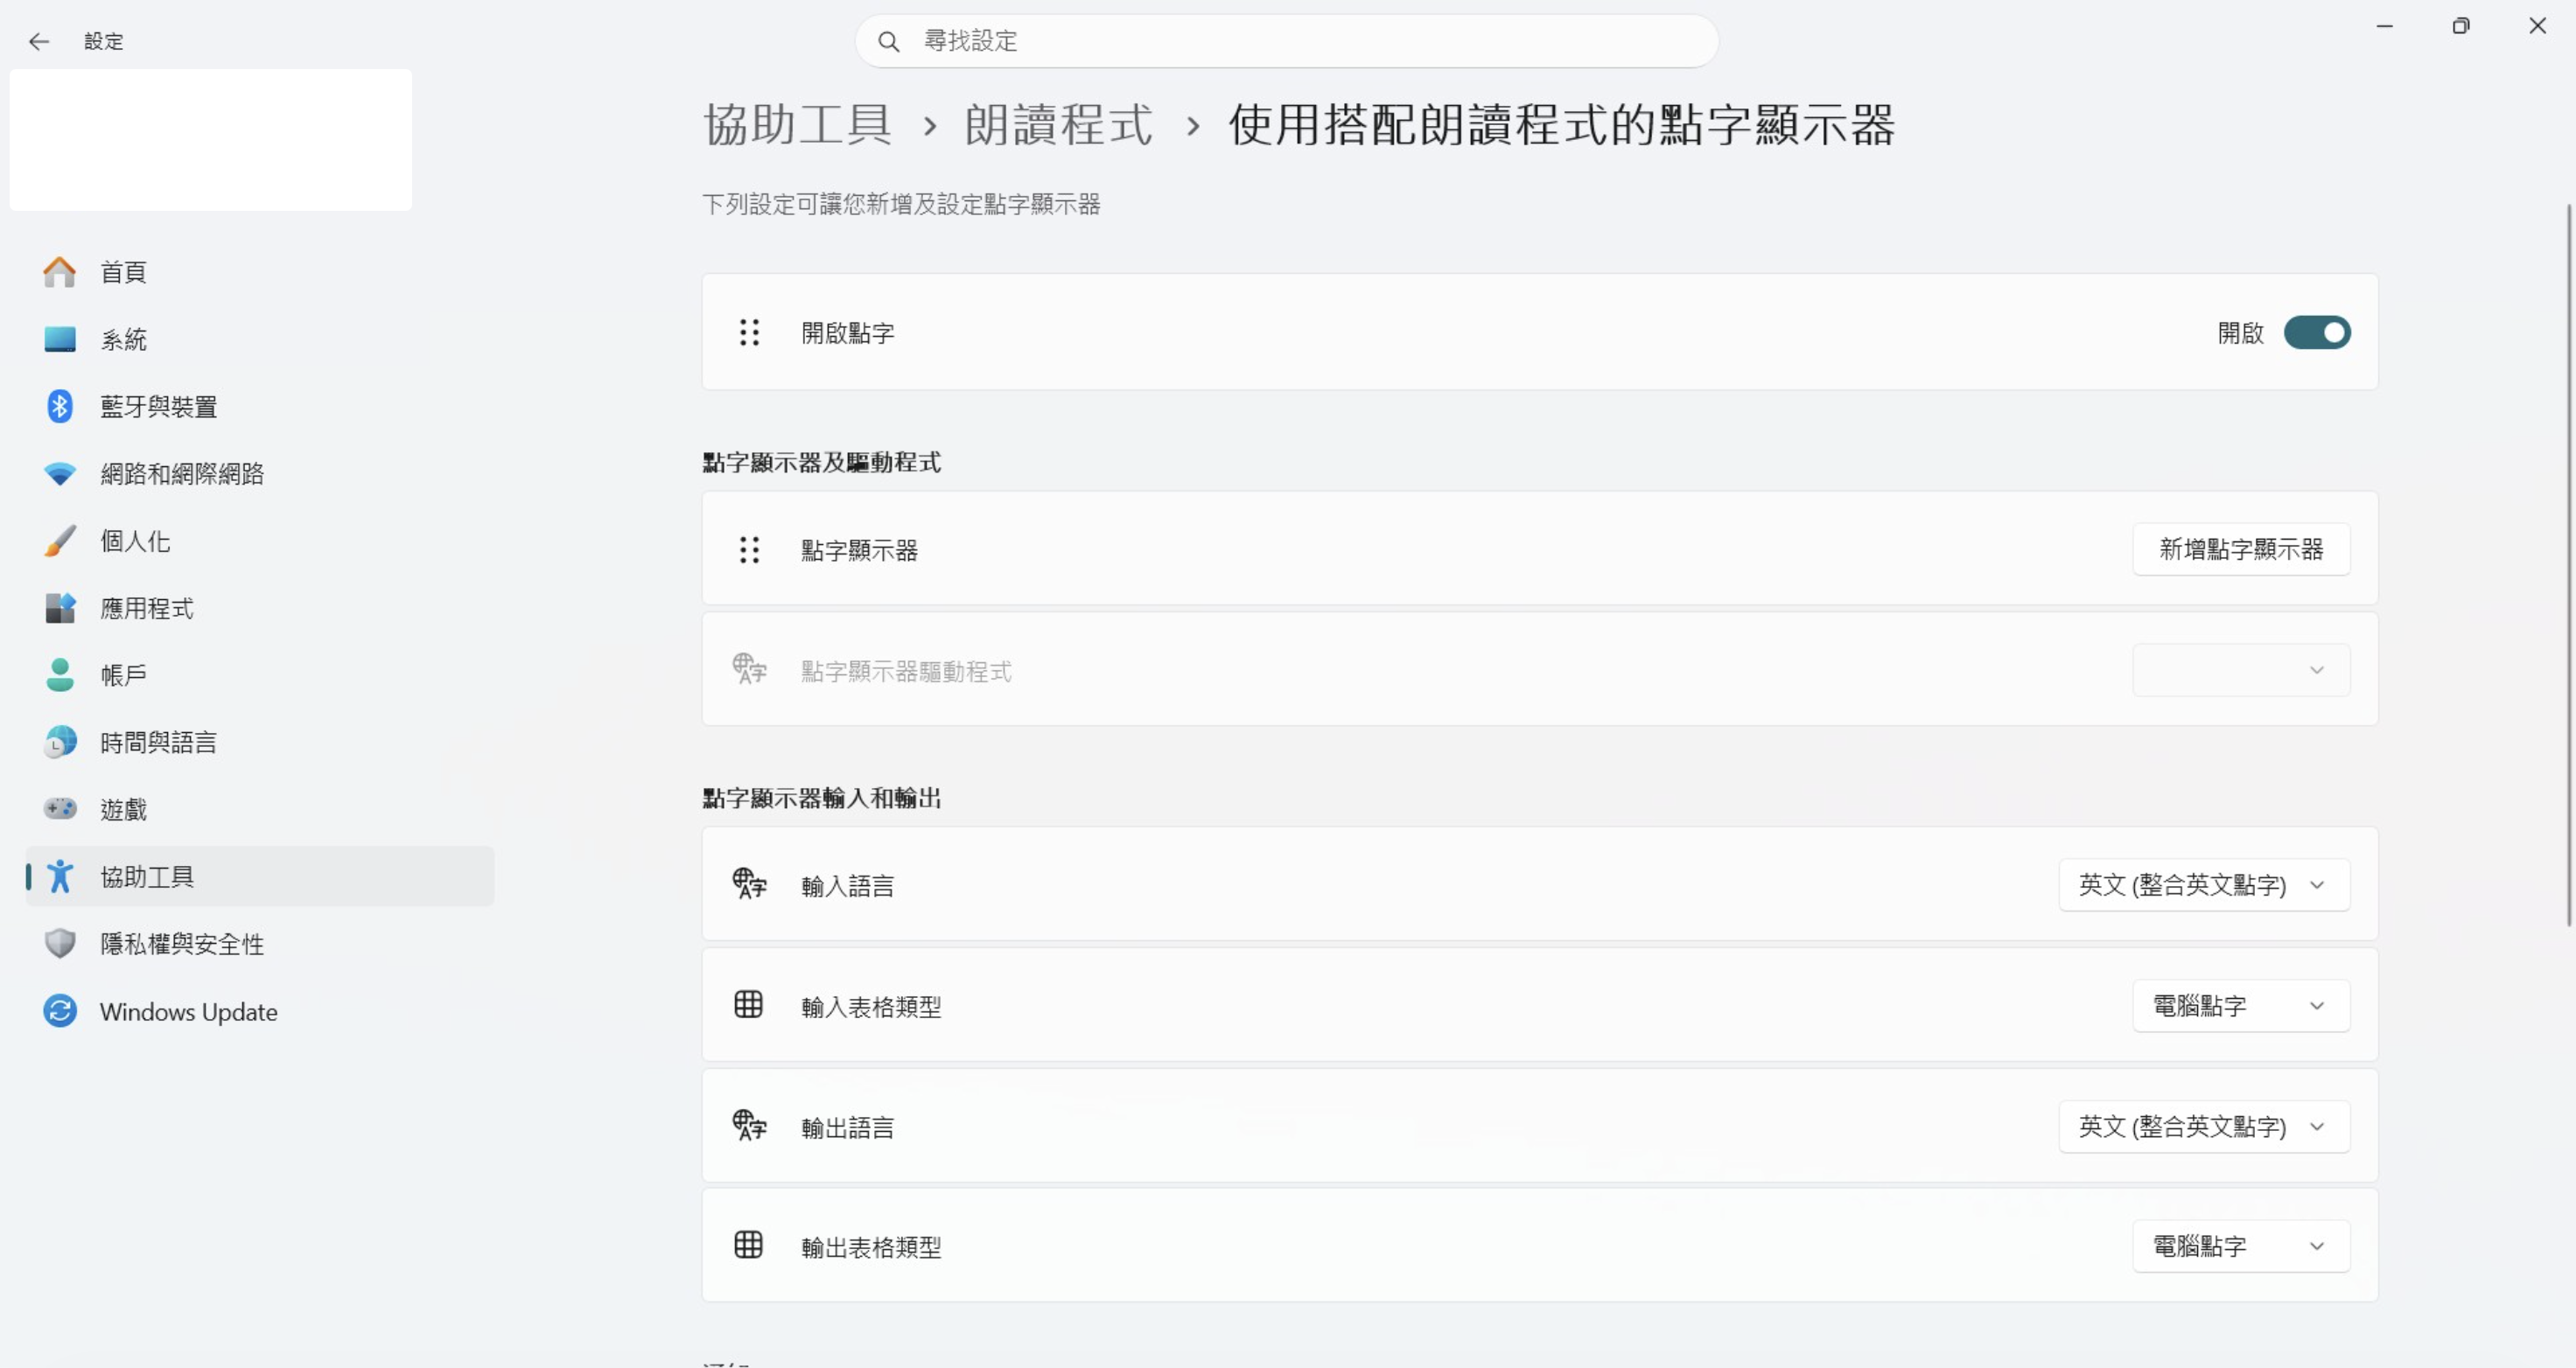Click the language icon beside 輸入語言

tap(749, 884)
